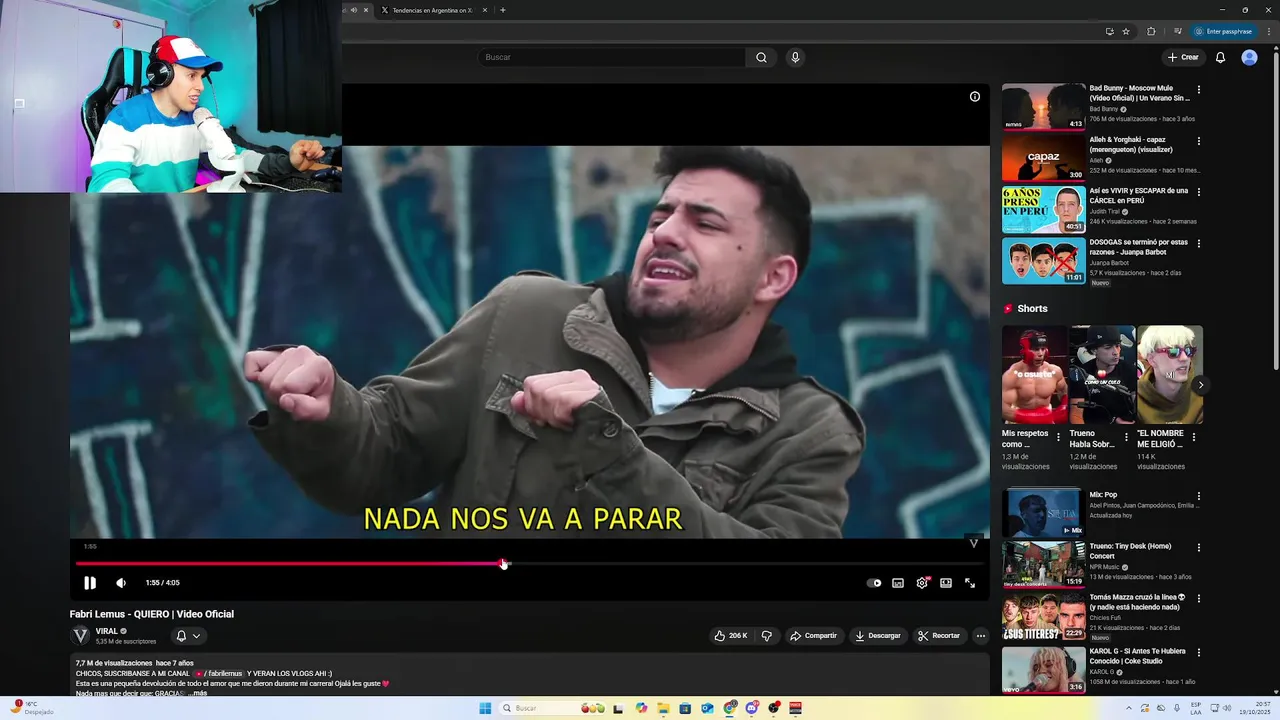
Task: Click the Descargar button
Action: (877, 636)
